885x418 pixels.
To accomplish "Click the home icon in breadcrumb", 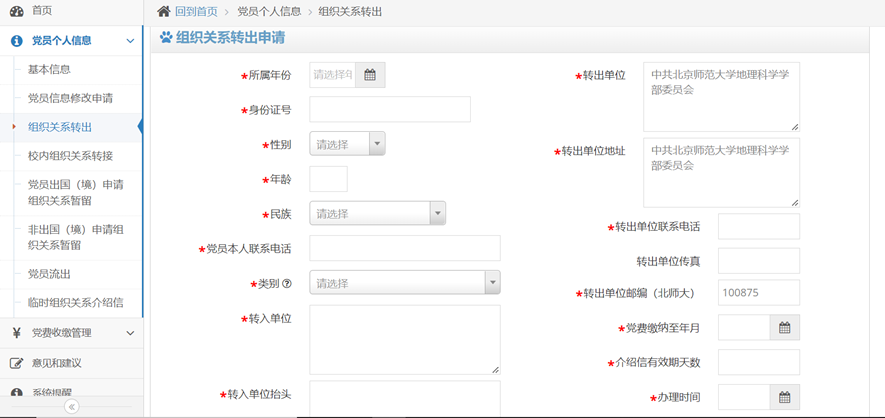I will click(x=164, y=11).
